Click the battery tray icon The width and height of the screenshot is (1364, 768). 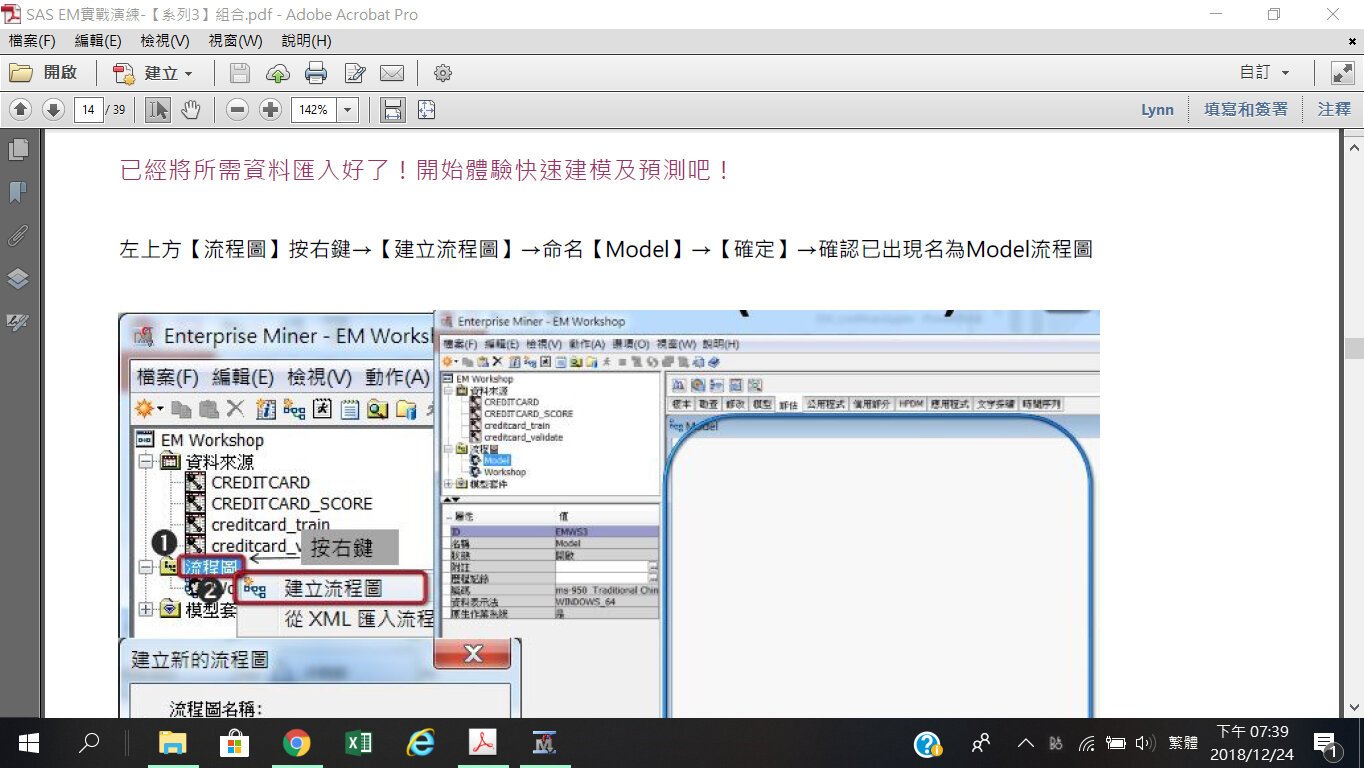(1116, 743)
